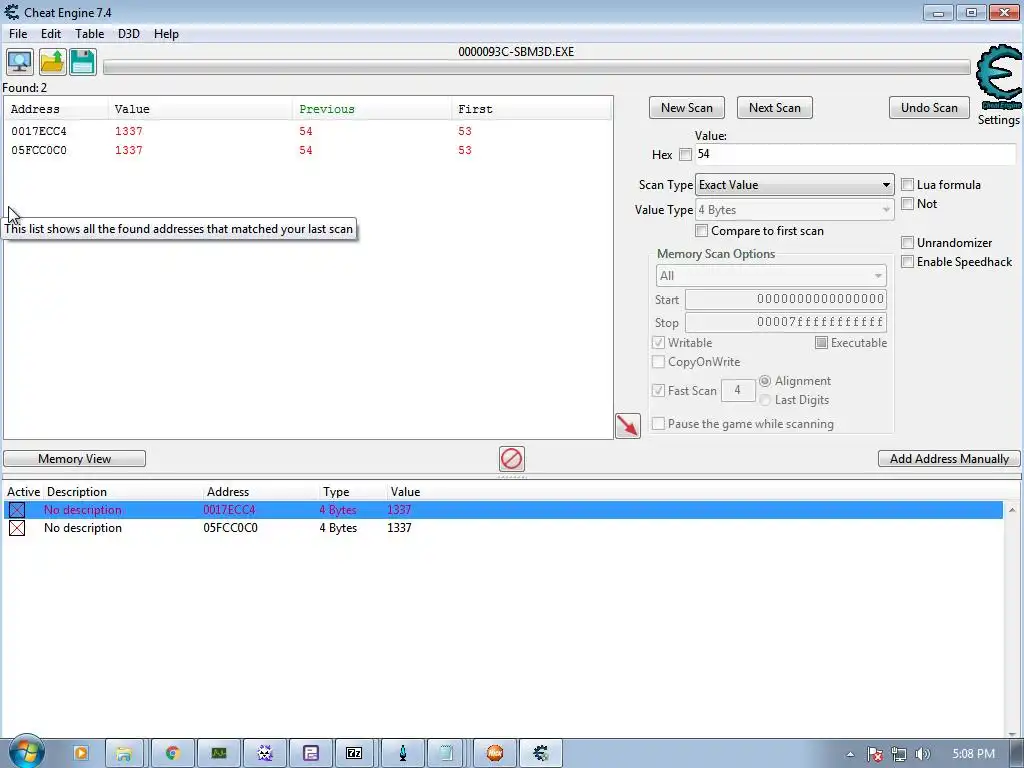
Task: Click the Type column header
Action: (x=336, y=492)
